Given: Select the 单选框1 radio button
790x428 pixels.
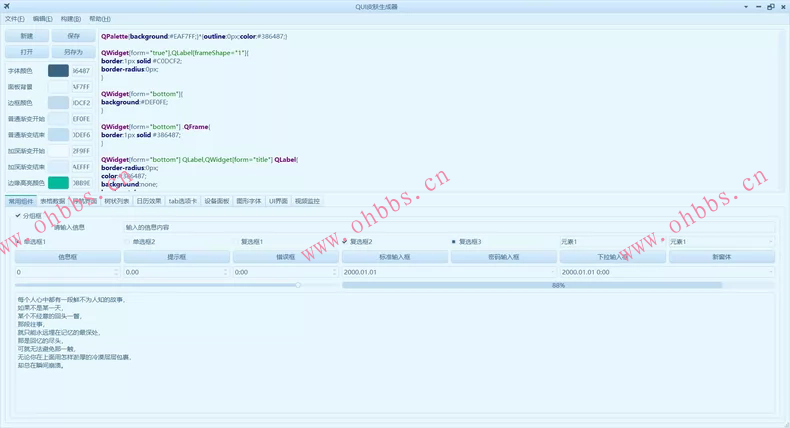Looking at the screenshot, I should tap(19, 242).
